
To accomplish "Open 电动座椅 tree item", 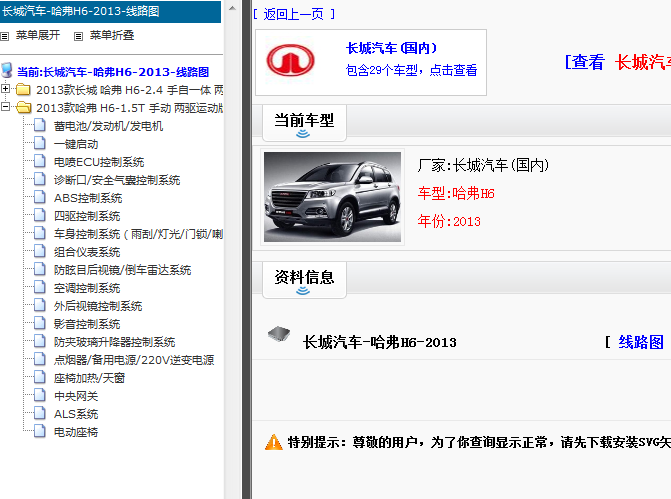I will coord(76,431).
